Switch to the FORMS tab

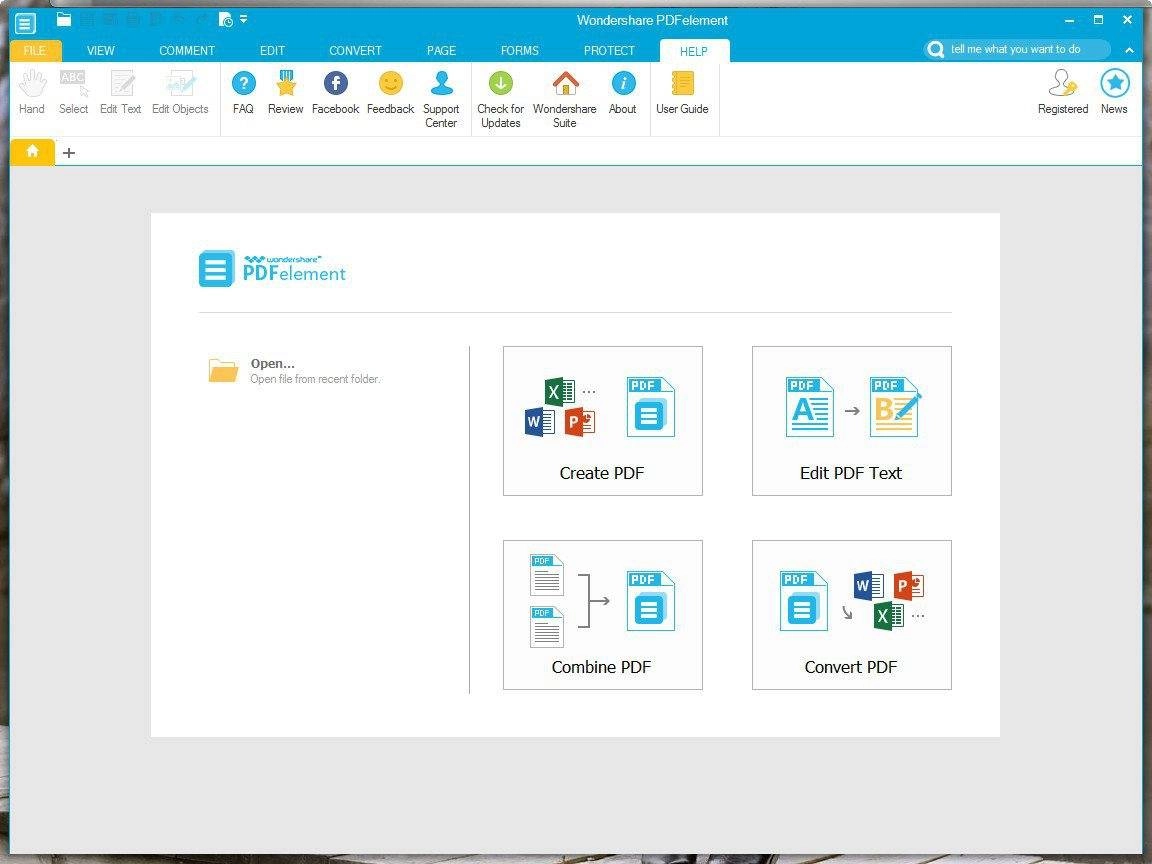(x=519, y=51)
